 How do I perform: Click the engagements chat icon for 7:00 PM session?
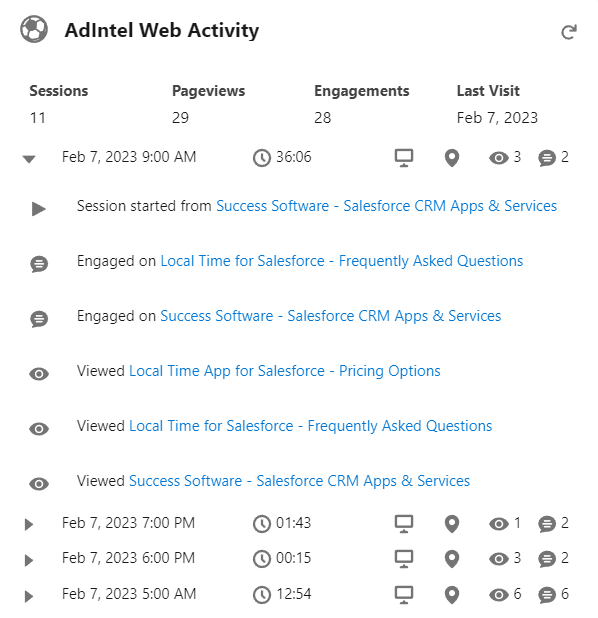tap(547, 524)
